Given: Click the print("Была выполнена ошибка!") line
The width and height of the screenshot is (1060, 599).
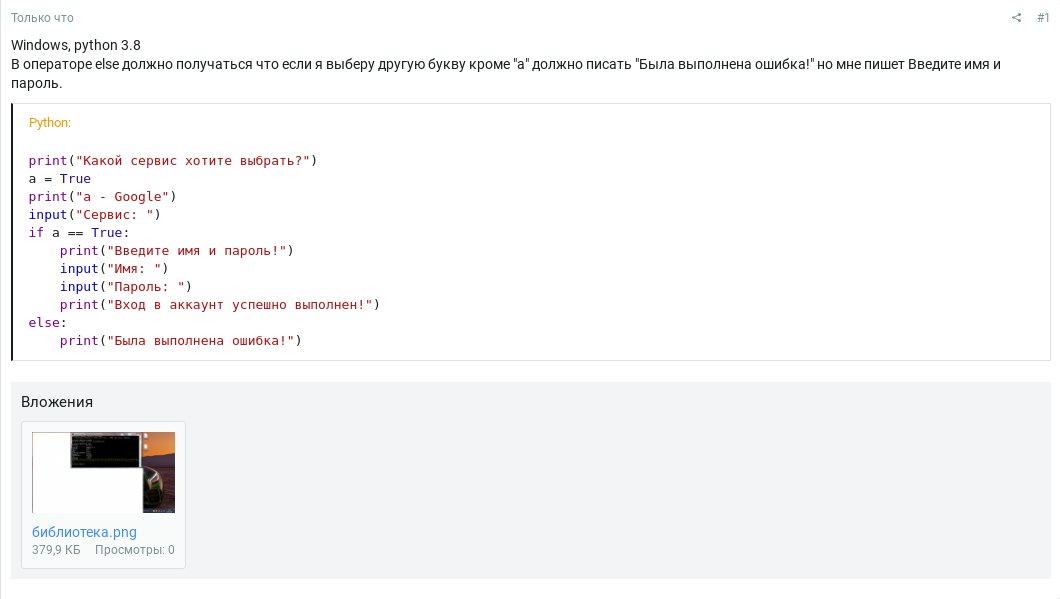Looking at the screenshot, I should tap(180, 341).
